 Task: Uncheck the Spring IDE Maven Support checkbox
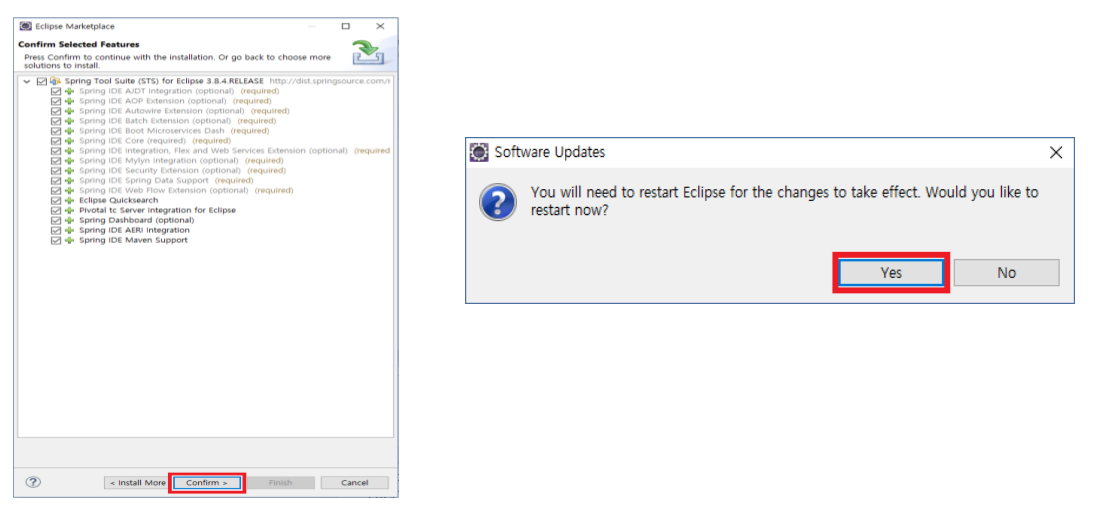[56, 240]
